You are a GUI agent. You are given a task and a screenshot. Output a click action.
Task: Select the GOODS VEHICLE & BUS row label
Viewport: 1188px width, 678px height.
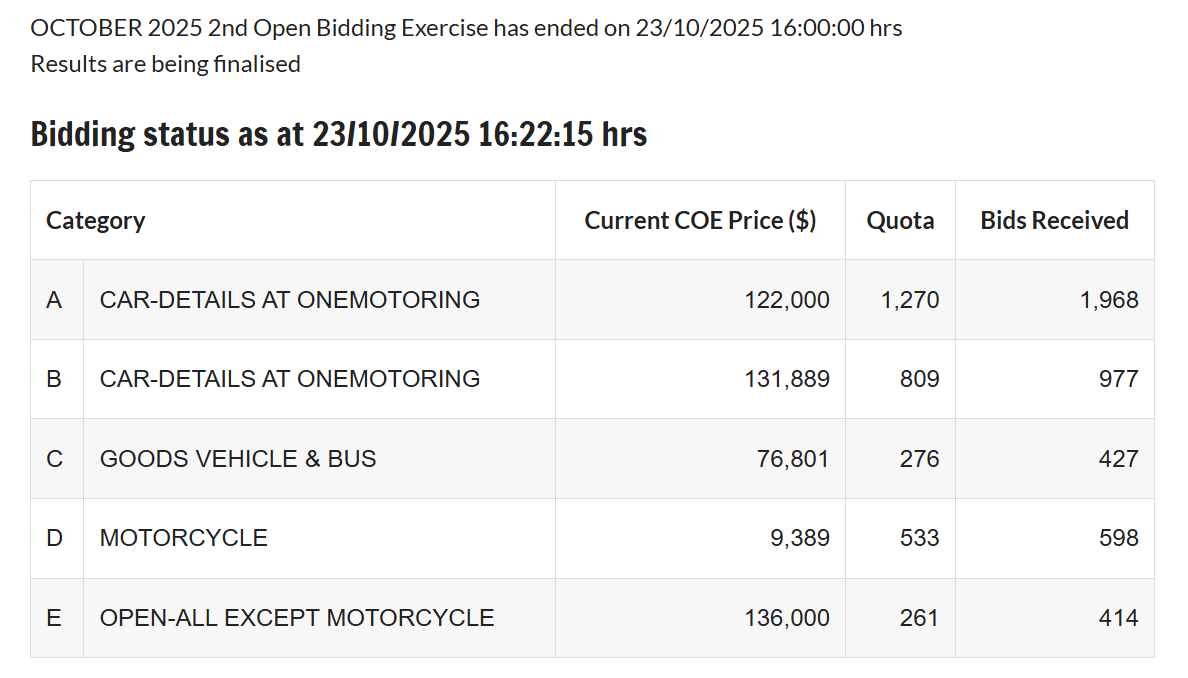[238, 459]
